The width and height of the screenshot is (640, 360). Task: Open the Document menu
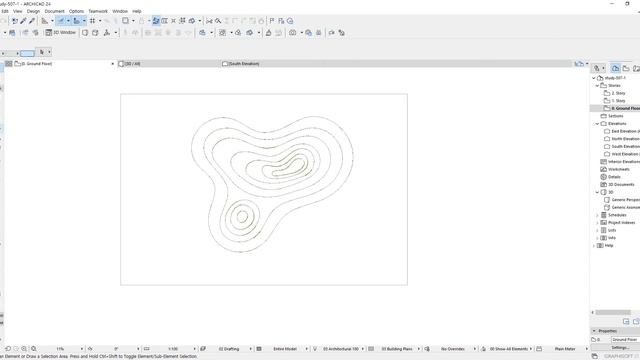point(54,11)
